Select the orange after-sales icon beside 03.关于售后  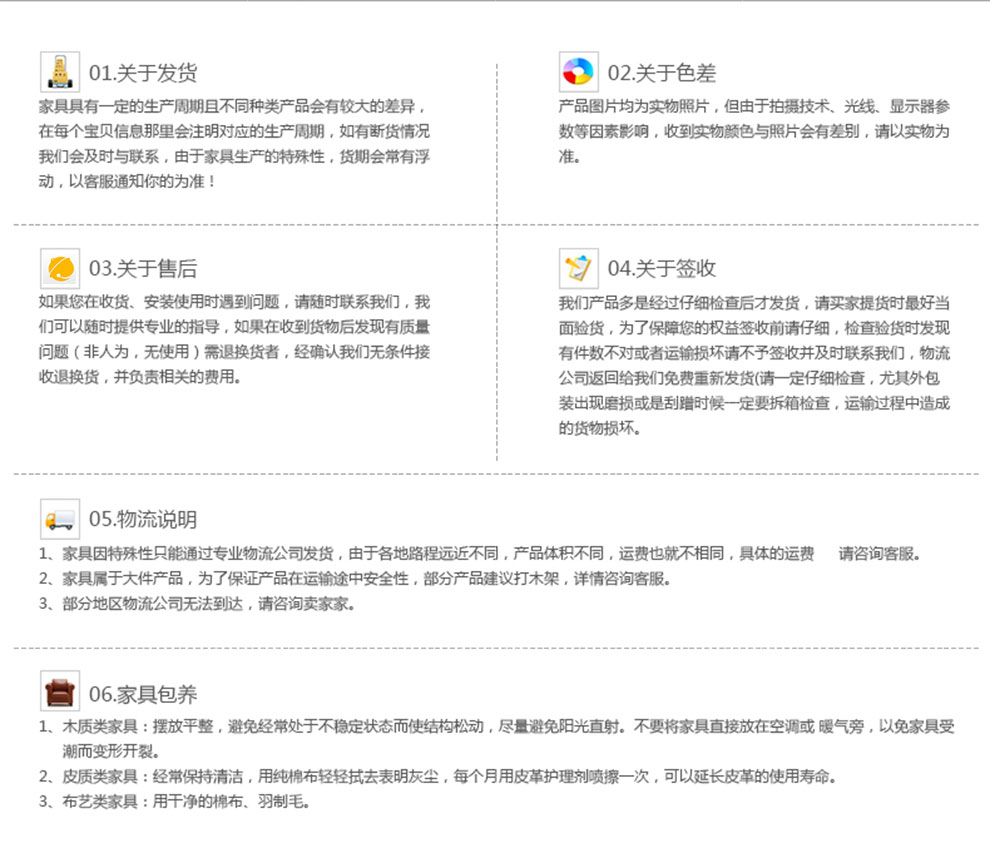(x=60, y=268)
